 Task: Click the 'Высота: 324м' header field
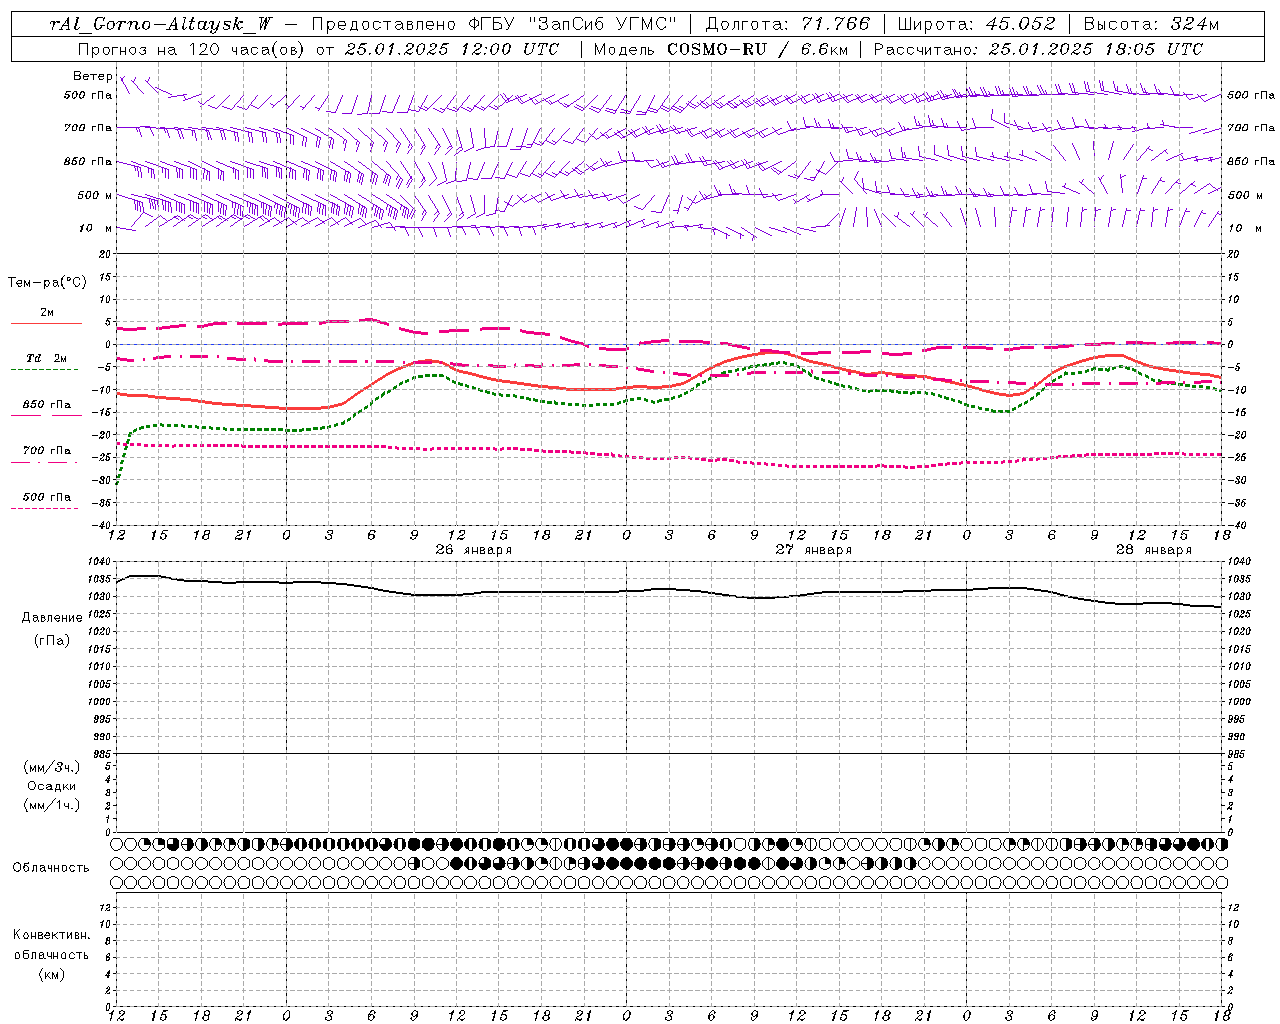1152,24
